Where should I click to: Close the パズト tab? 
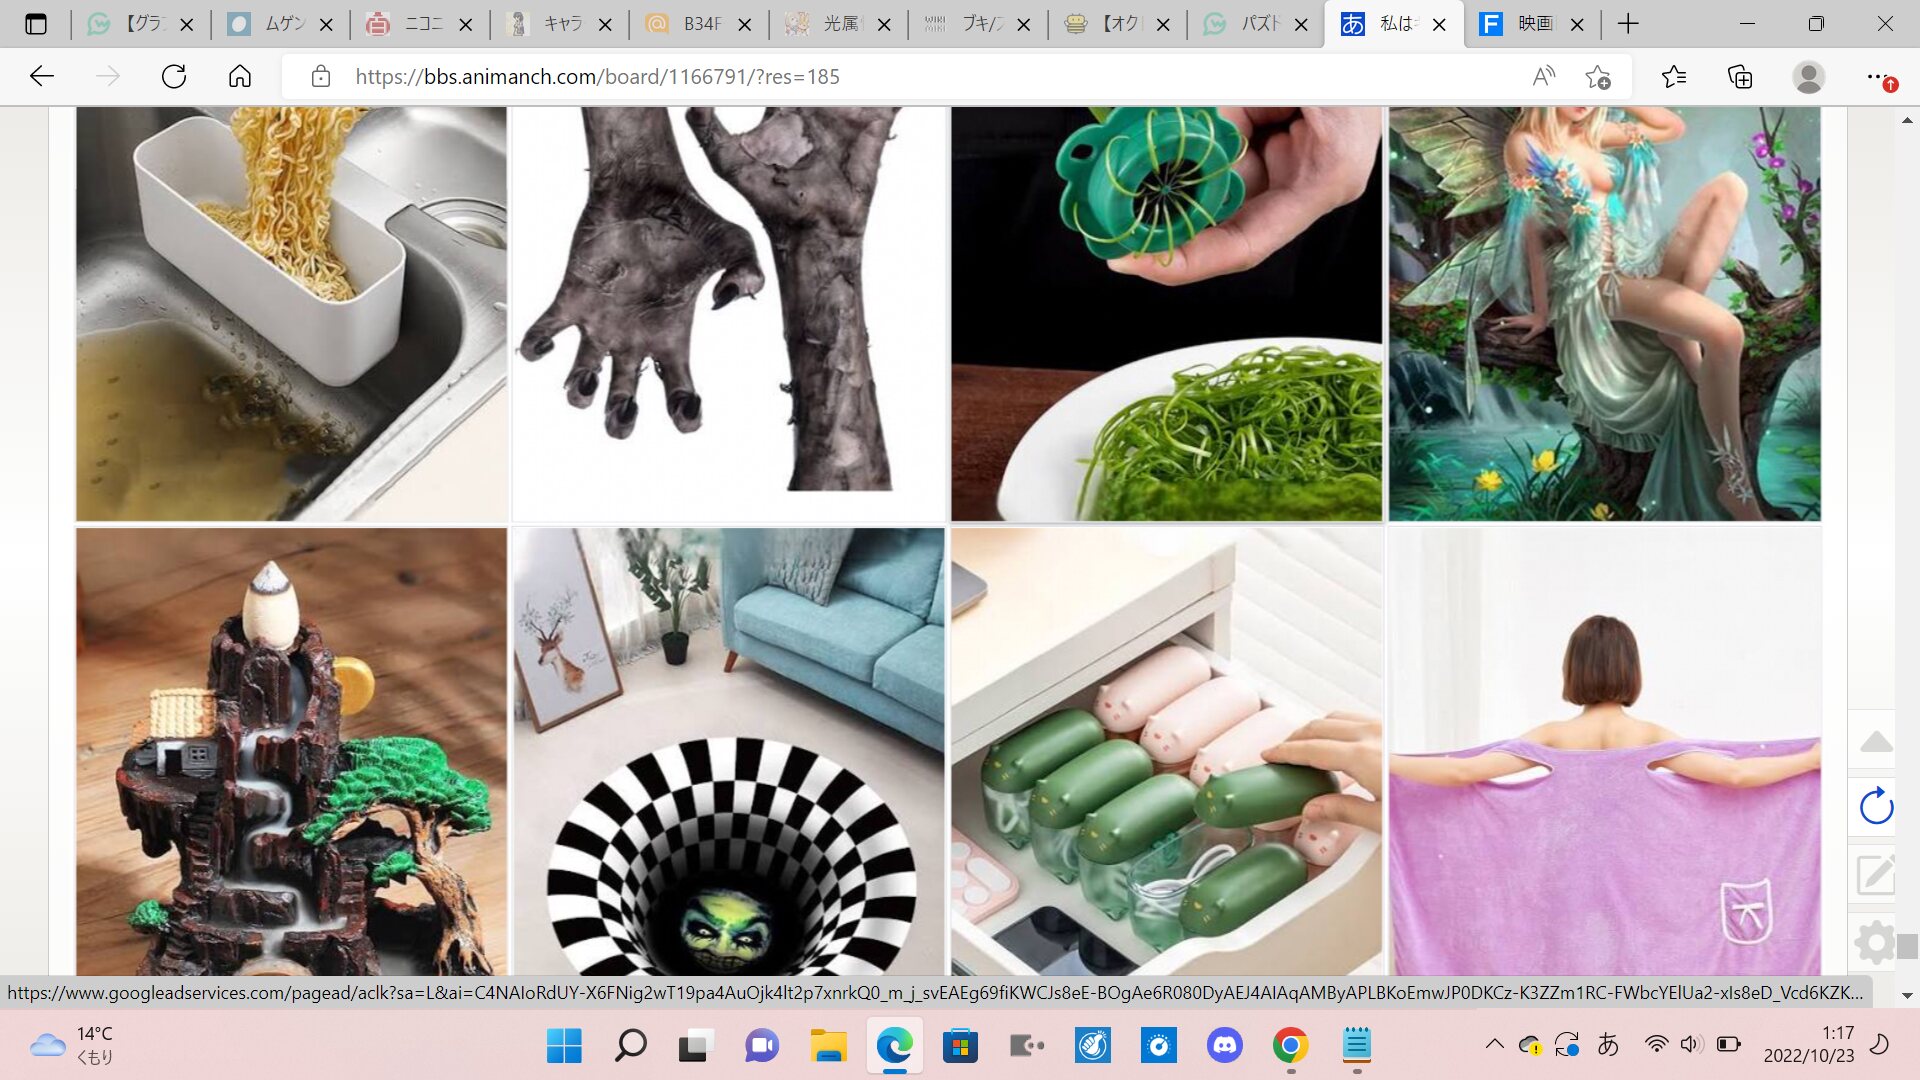[x=1301, y=24]
